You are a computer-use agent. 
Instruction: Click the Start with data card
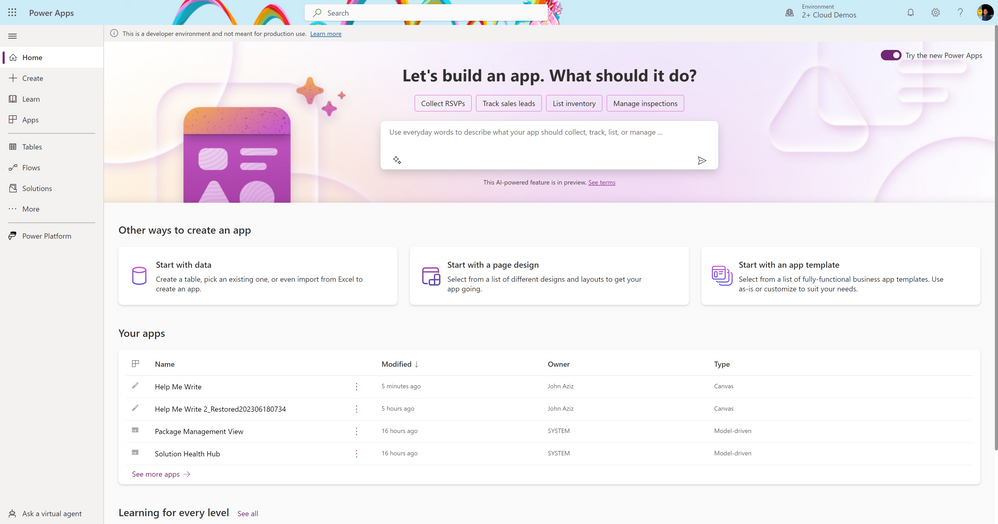(258, 276)
